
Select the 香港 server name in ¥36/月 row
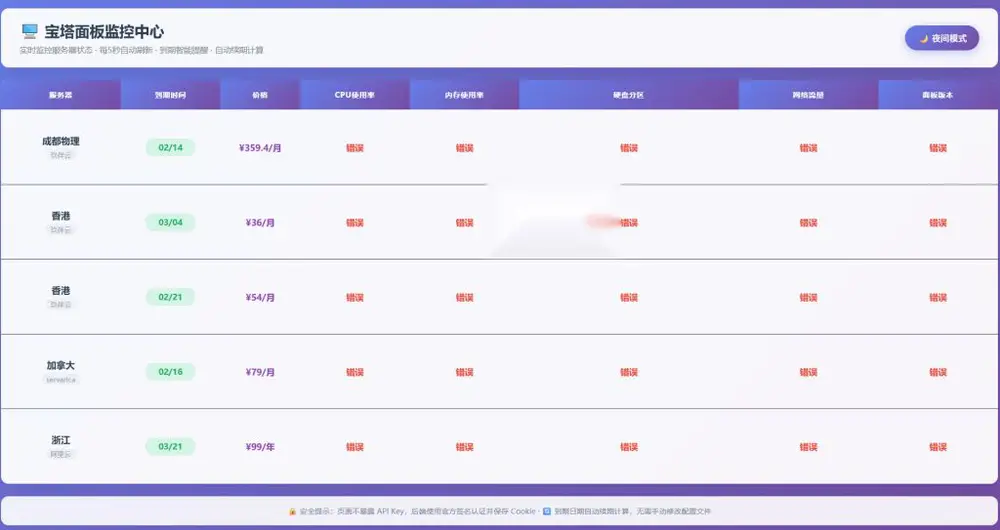coord(61,216)
